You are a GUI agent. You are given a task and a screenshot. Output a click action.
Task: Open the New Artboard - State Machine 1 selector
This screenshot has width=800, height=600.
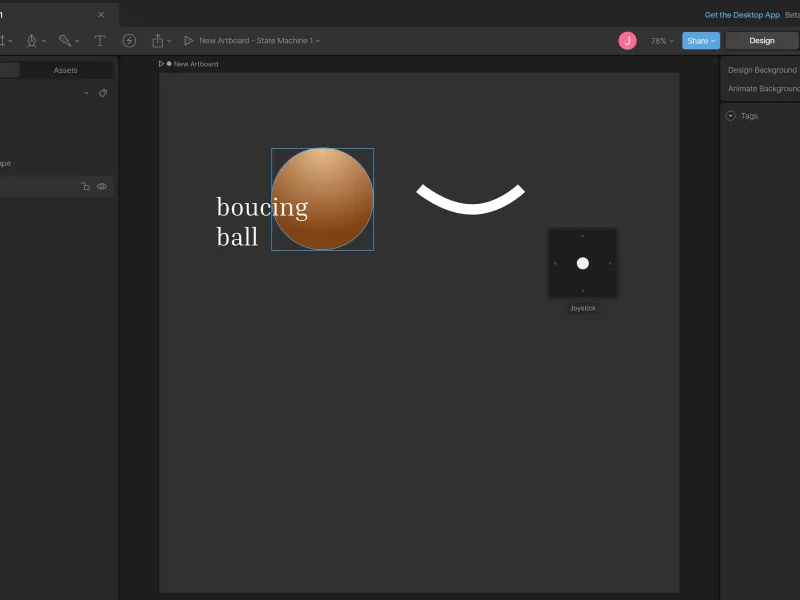pos(259,41)
